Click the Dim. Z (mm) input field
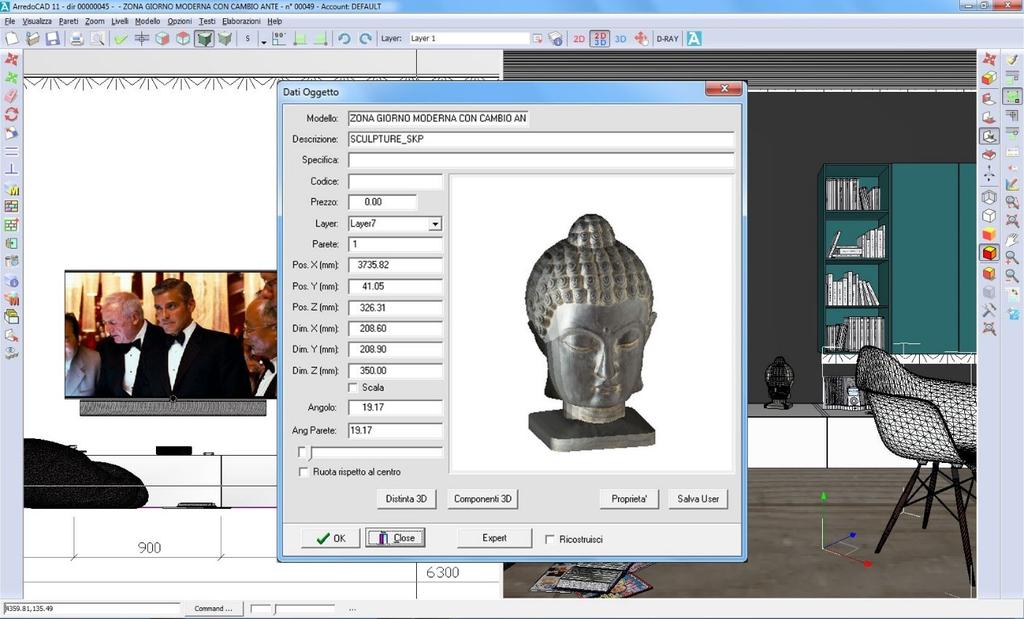The image size is (1024, 619). (x=395, y=371)
